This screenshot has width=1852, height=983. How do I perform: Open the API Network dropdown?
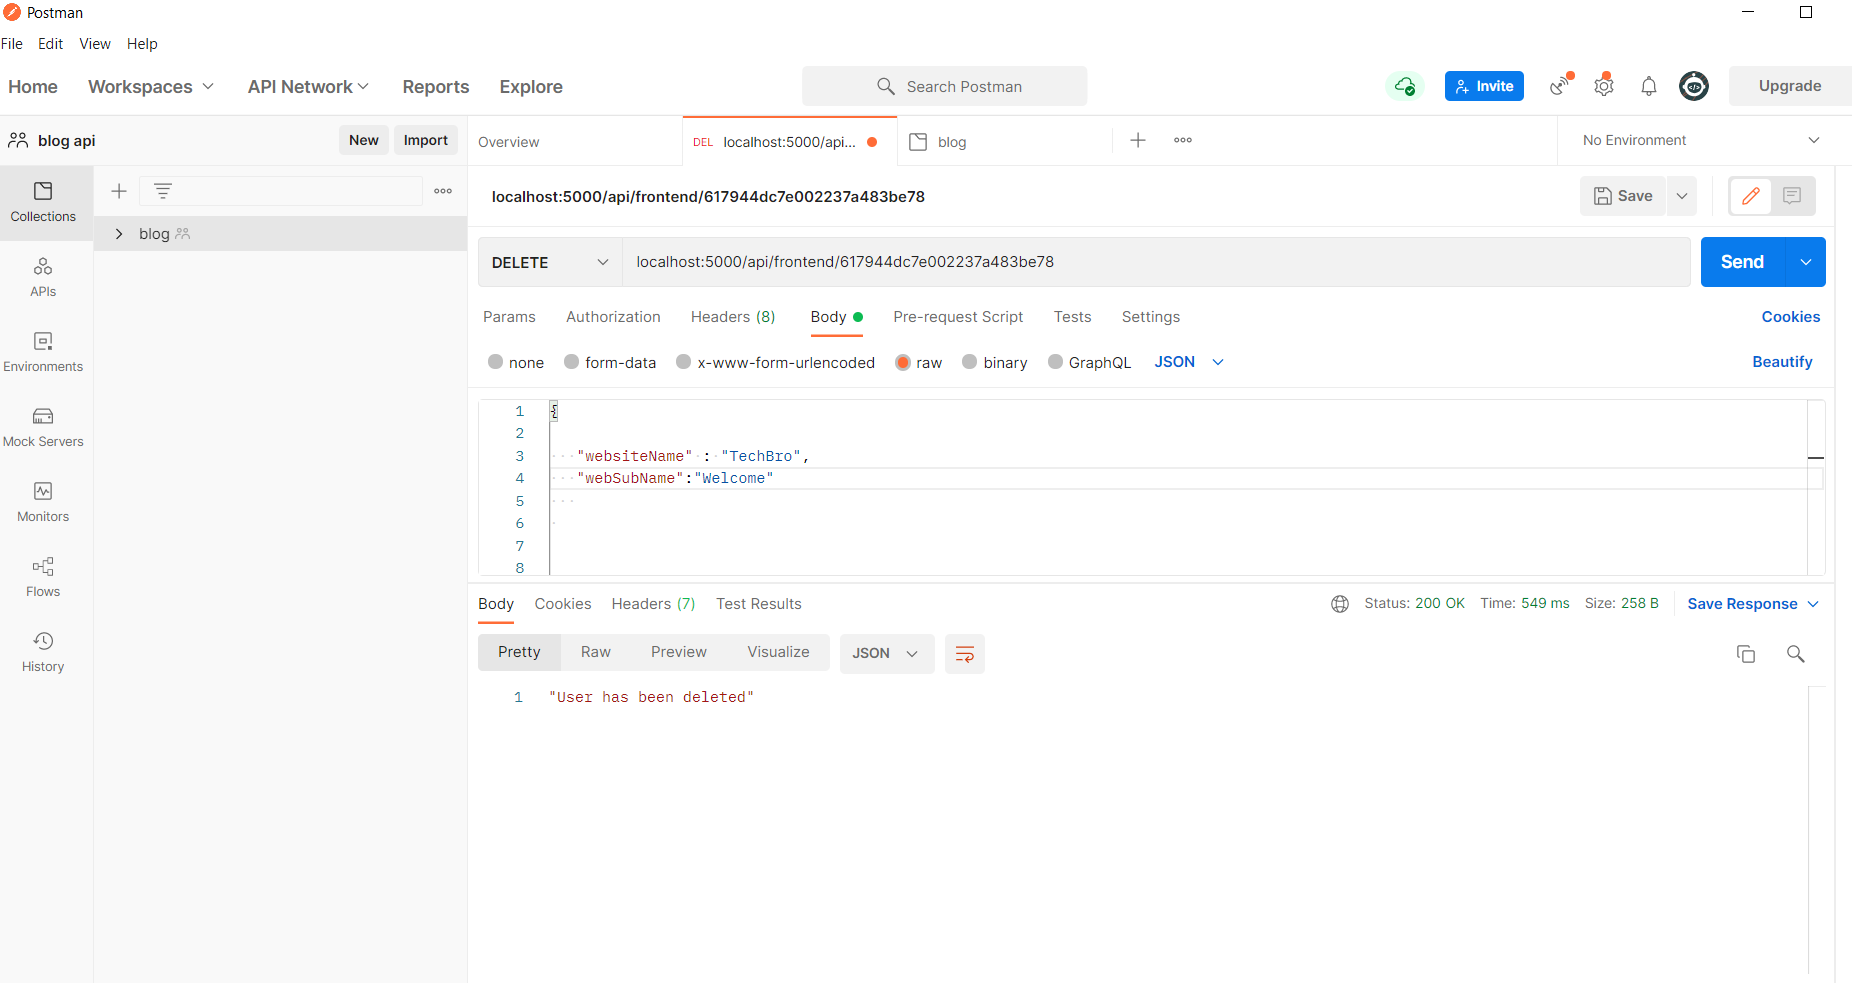point(308,87)
